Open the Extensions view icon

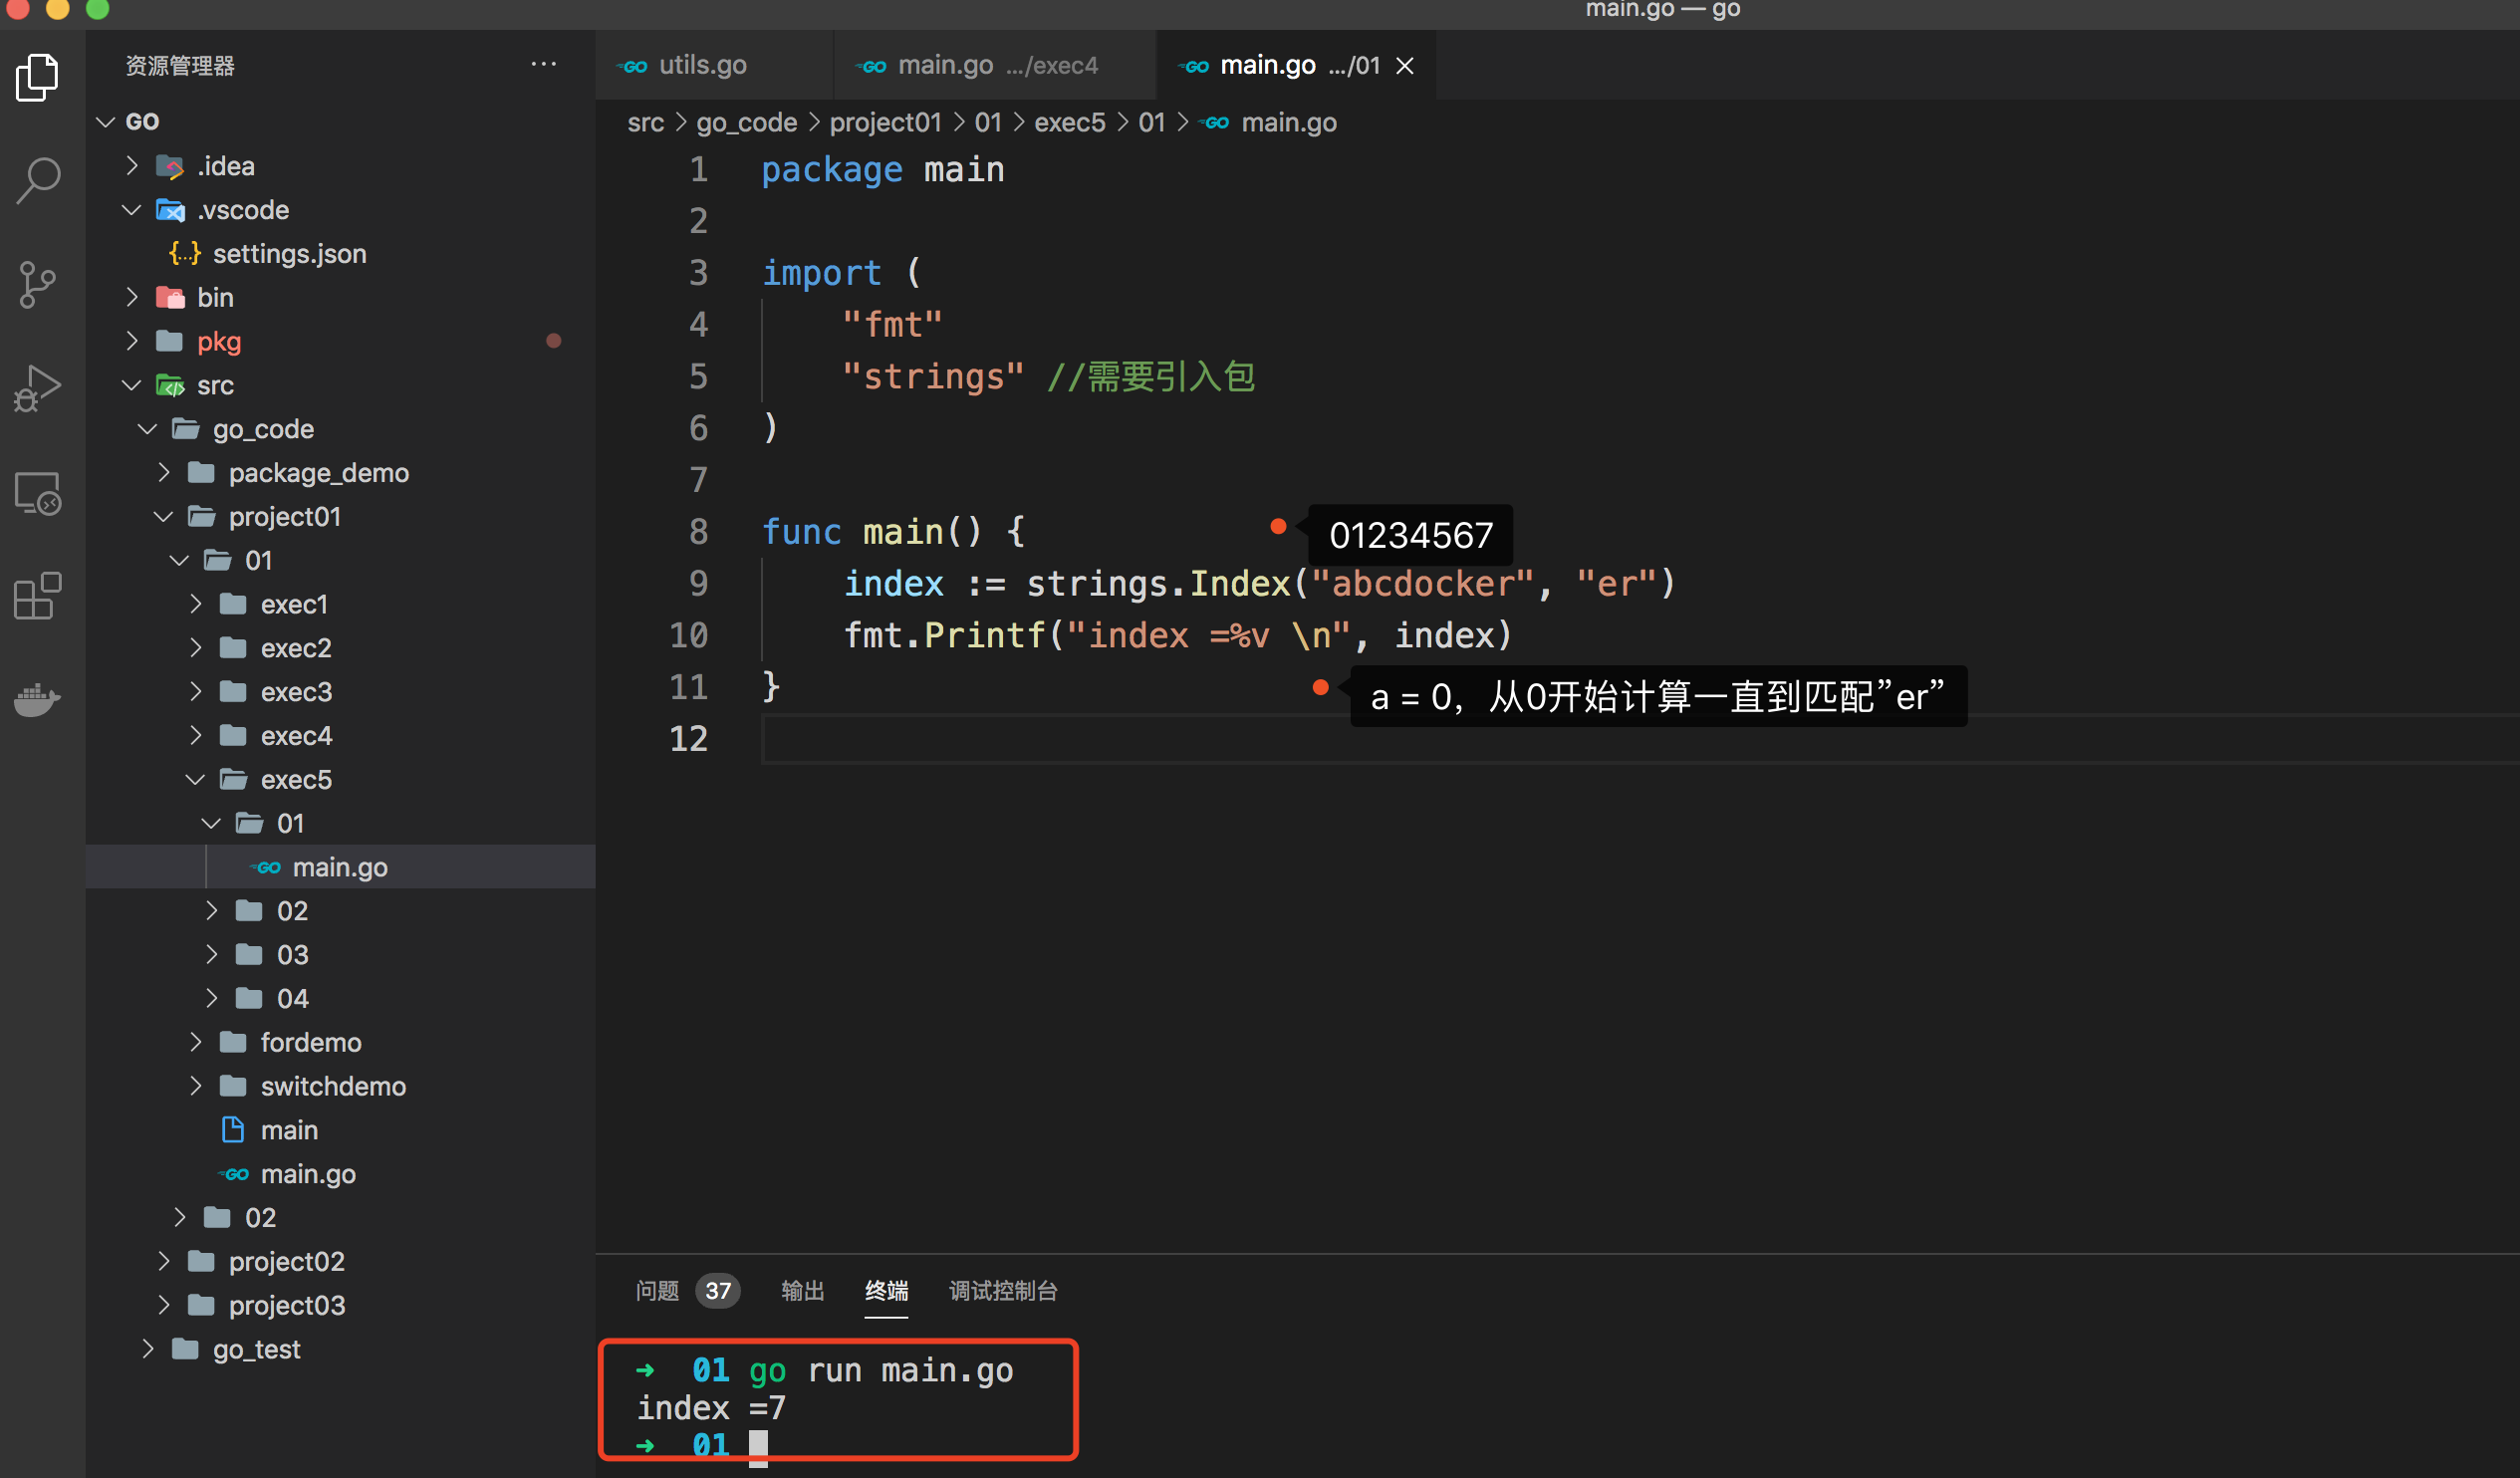(38, 597)
